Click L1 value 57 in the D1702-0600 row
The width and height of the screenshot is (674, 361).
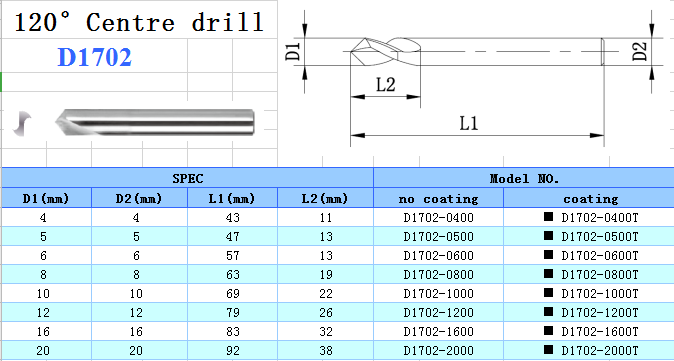click(x=233, y=256)
